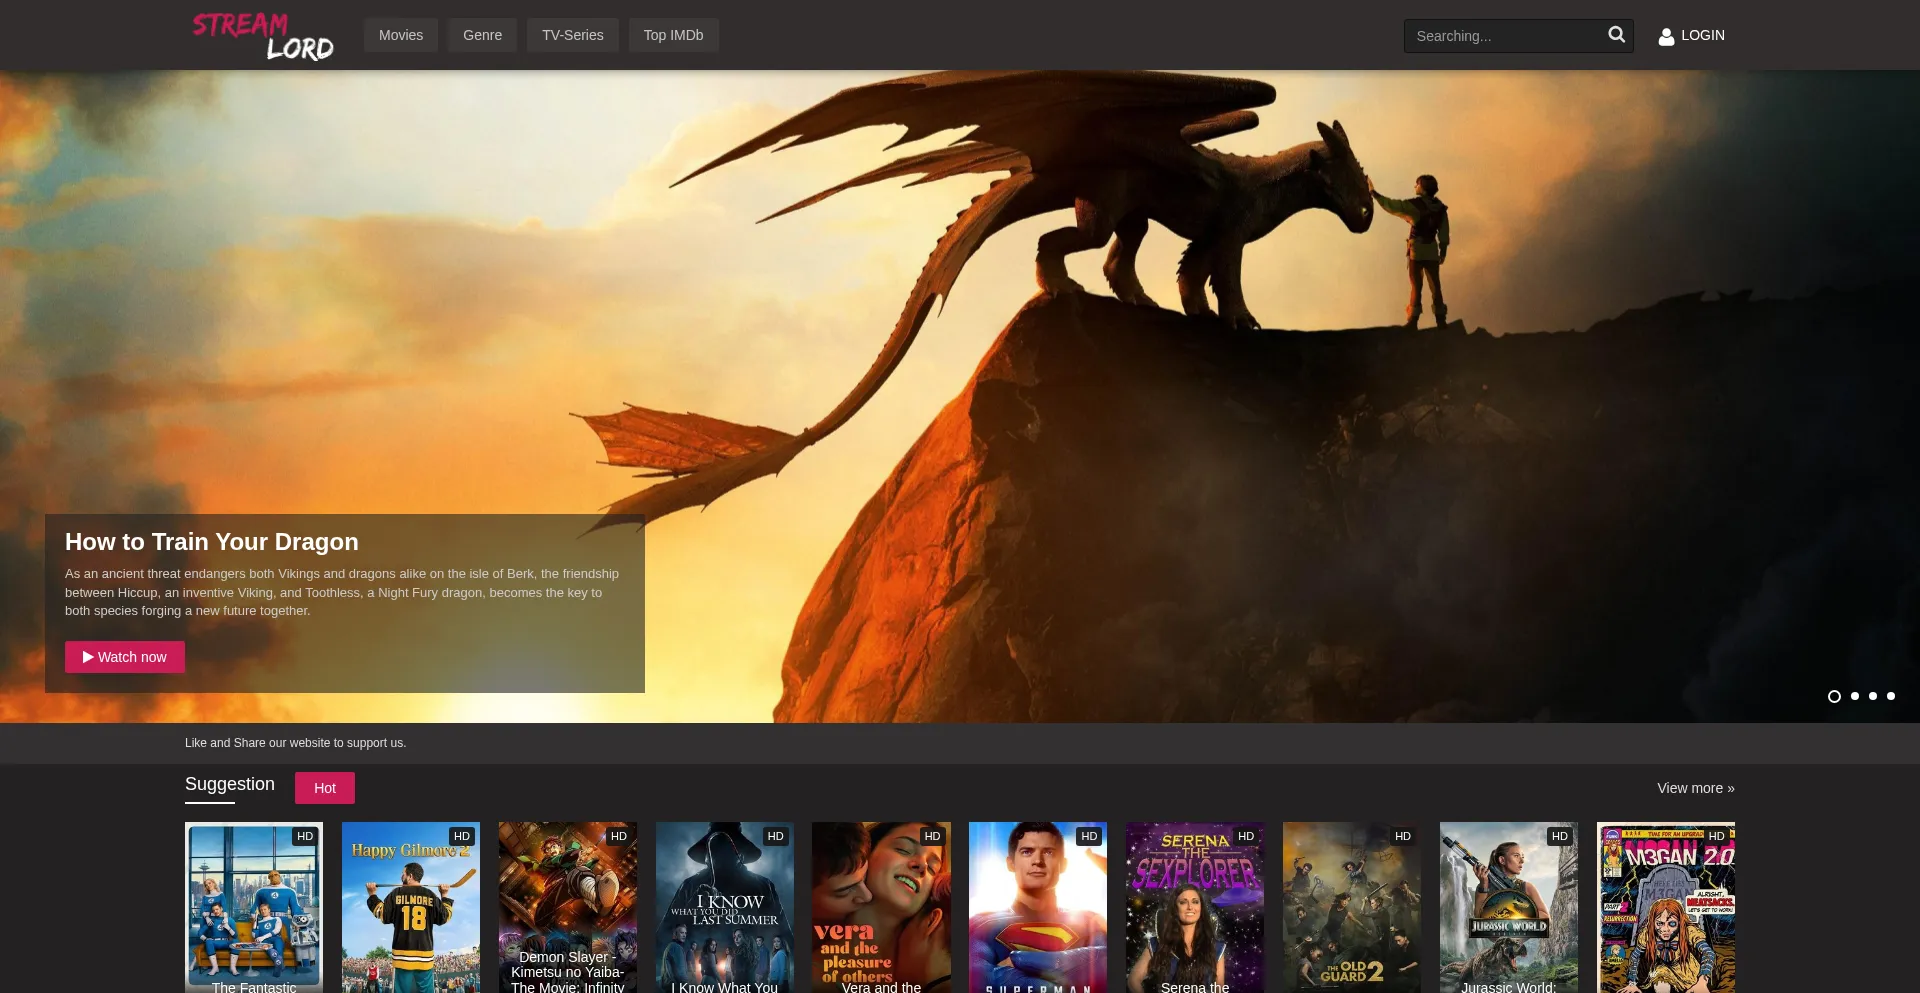Open Demon Slayer Infinity Castle poster

pyautogui.click(x=568, y=908)
